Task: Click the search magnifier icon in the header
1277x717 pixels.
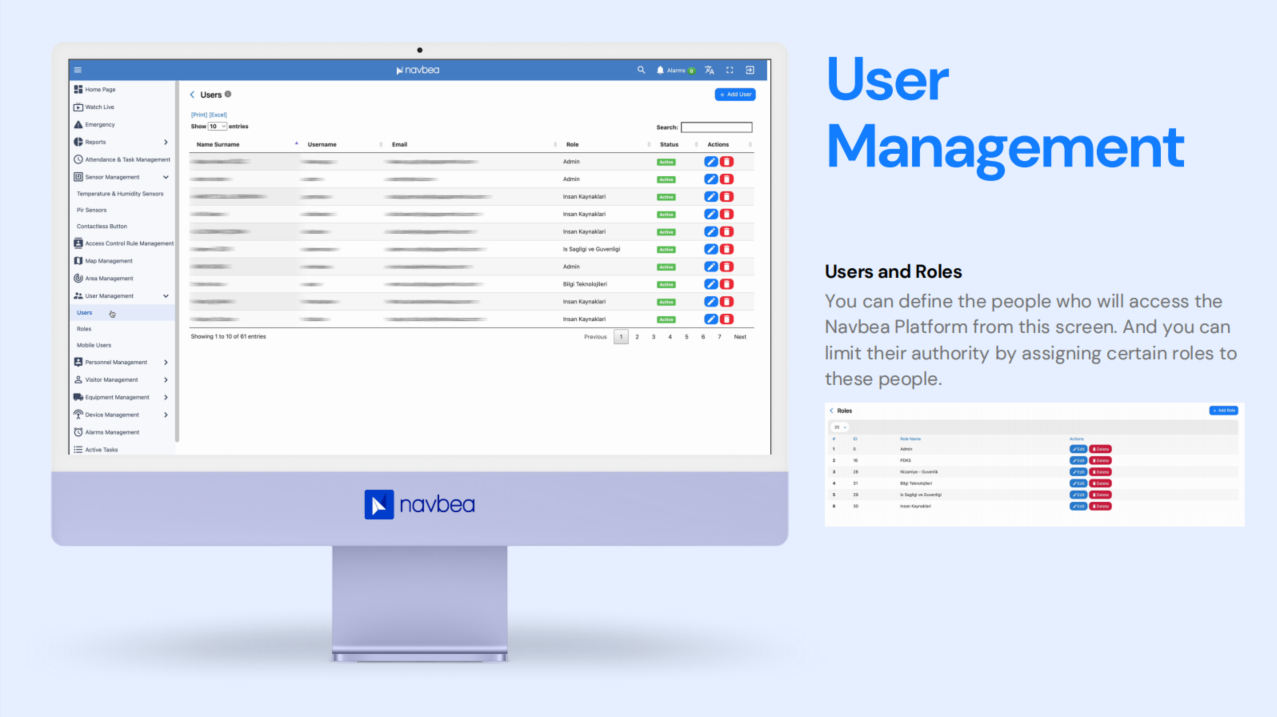Action: pyautogui.click(x=641, y=70)
